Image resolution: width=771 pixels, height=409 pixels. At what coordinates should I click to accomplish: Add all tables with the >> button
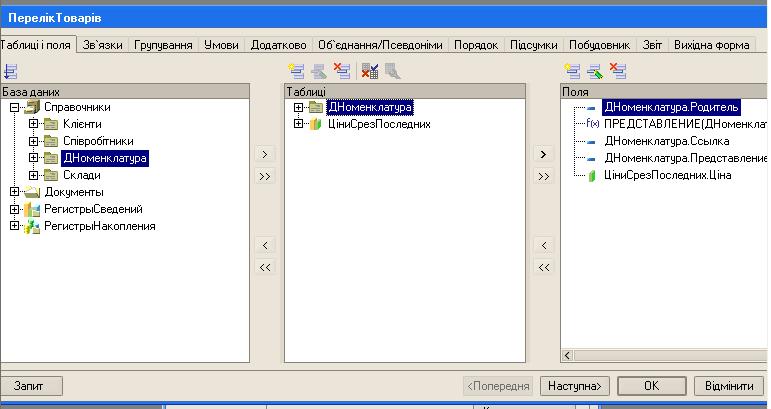point(265,176)
